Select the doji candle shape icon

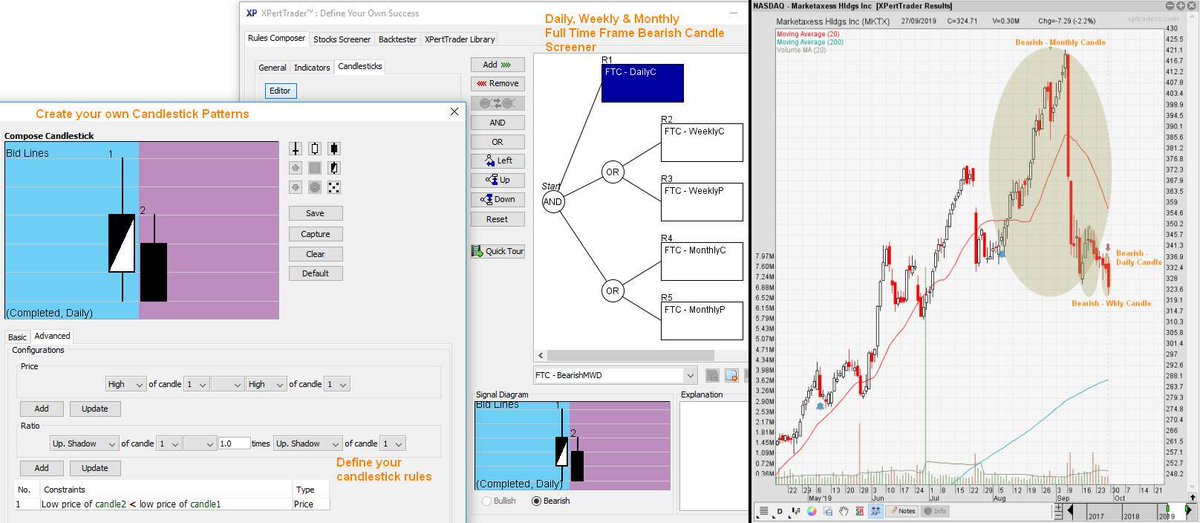coord(295,148)
